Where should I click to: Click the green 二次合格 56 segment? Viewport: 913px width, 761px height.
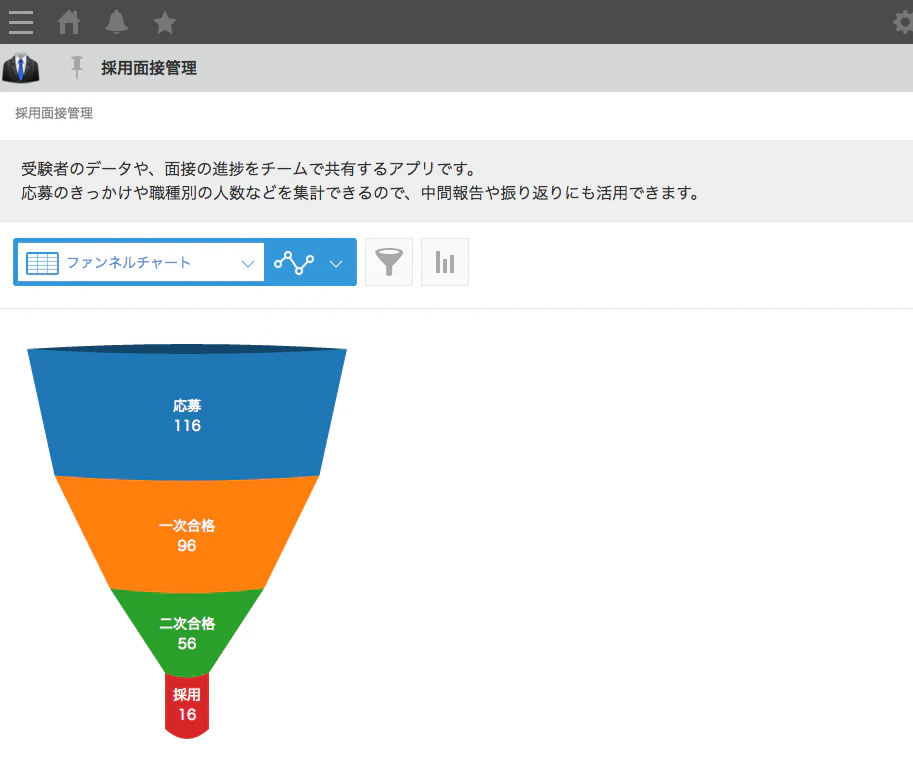187,633
